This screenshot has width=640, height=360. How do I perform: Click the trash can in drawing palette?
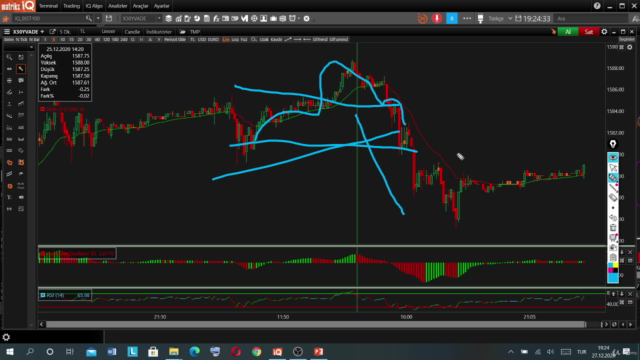pos(613,227)
